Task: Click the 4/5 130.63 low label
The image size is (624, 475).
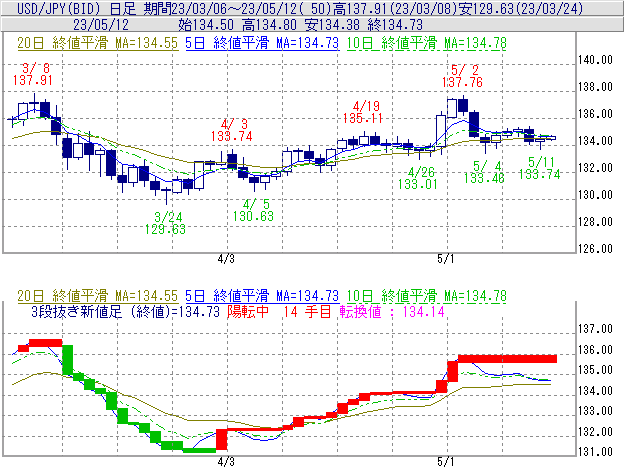Action: [x=254, y=210]
